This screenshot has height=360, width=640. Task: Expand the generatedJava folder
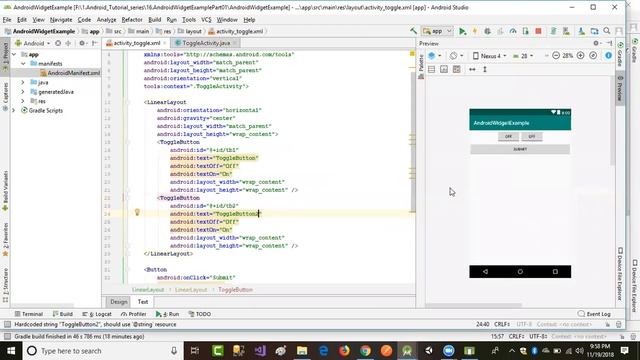23,91
